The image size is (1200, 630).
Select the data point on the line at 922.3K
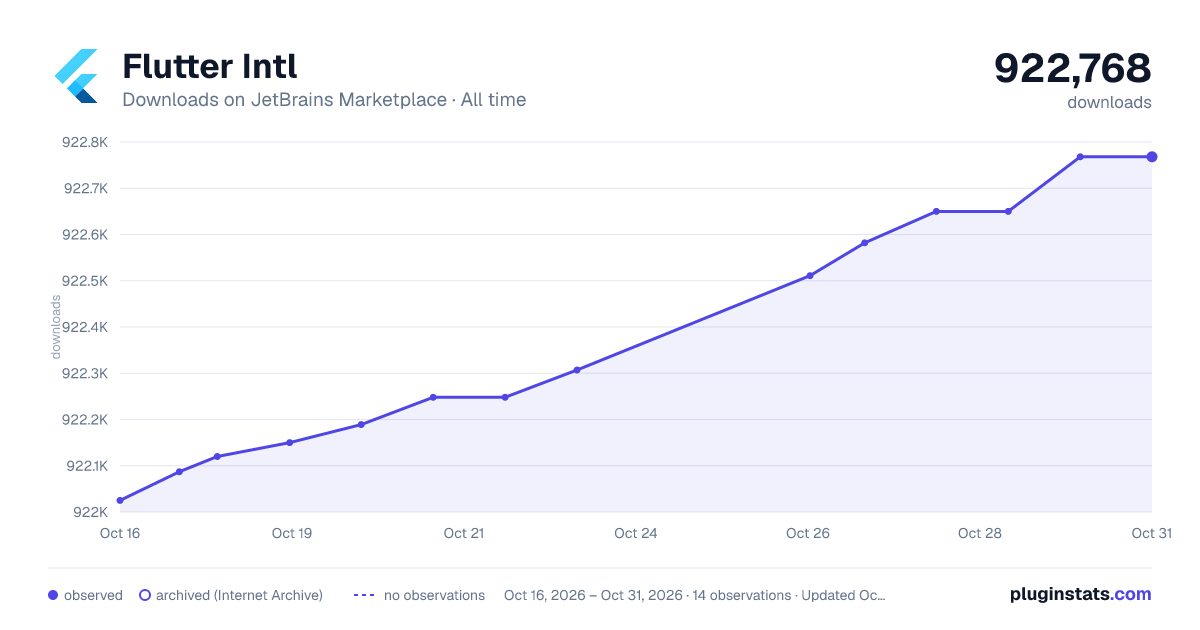(x=577, y=370)
